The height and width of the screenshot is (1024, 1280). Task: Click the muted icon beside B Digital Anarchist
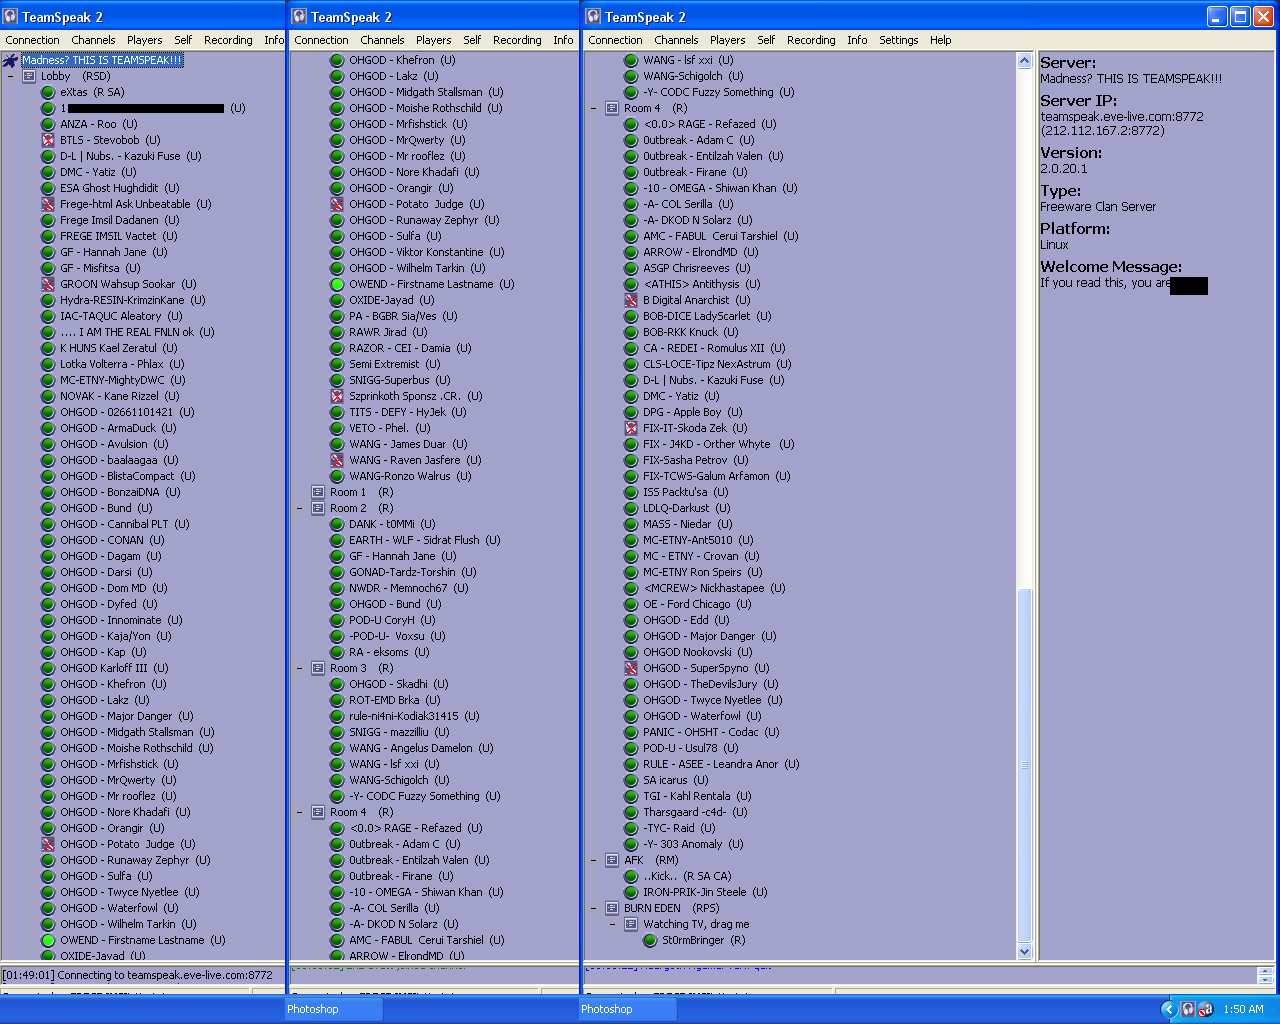631,300
